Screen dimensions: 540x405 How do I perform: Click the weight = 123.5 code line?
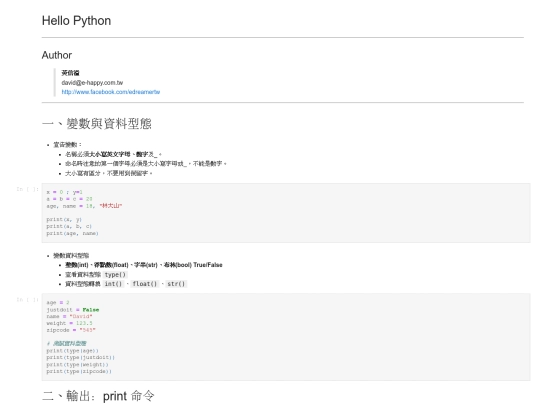(x=69, y=323)
